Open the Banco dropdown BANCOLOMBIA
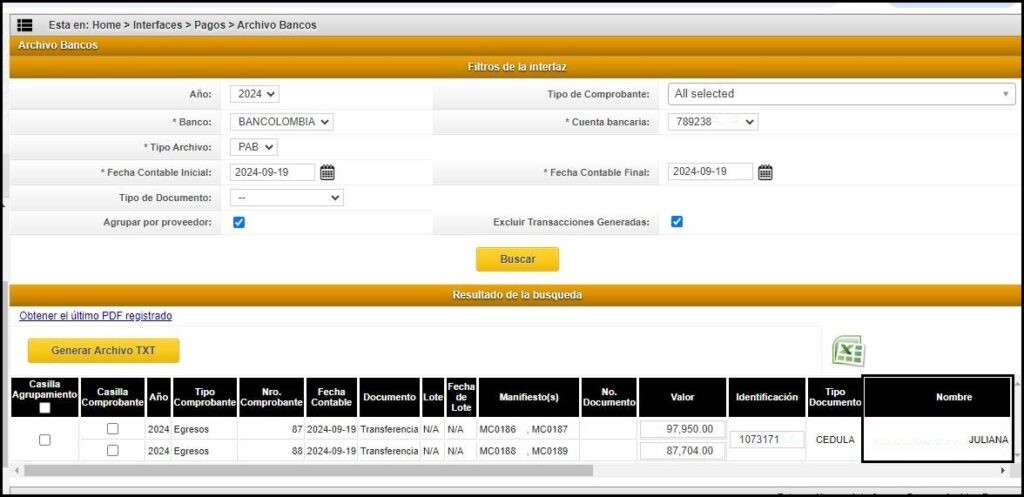 pos(281,122)
